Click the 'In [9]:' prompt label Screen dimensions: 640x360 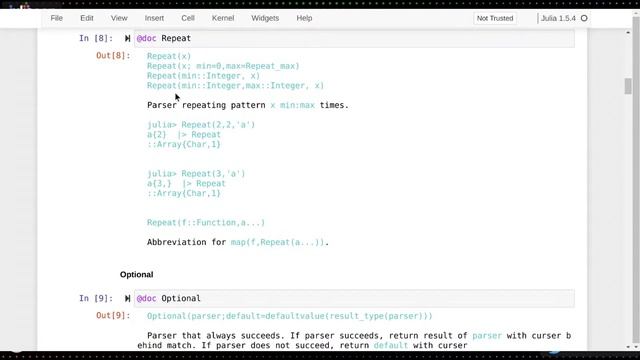click(96, 299)
